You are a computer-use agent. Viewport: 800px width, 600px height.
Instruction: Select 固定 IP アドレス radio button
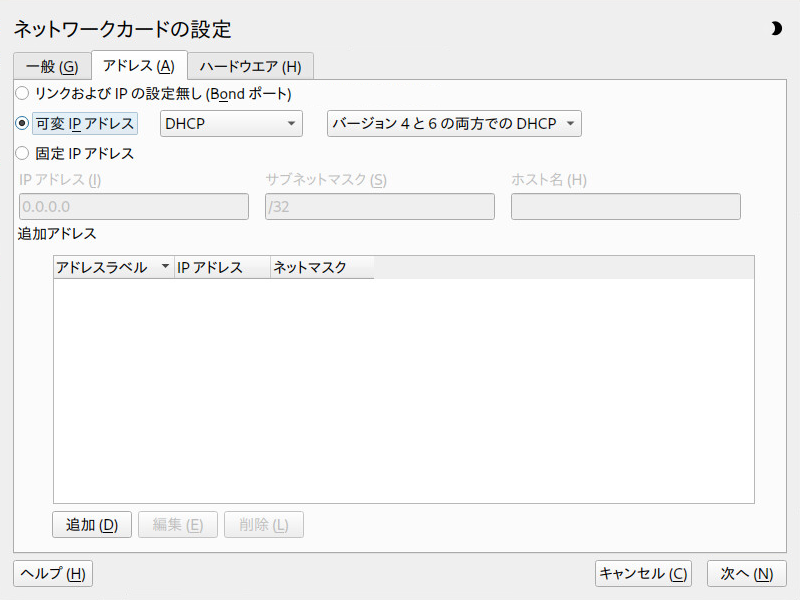[x=22, y=153]
